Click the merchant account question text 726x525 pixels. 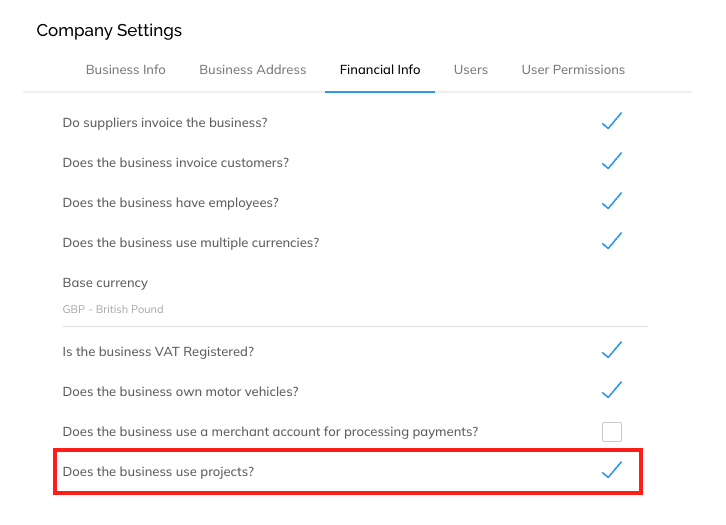point(270,431)
